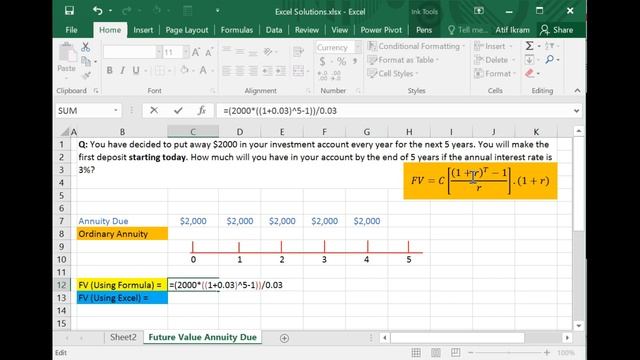
Task: Click Format cells button
Action: tap(495, 73)
